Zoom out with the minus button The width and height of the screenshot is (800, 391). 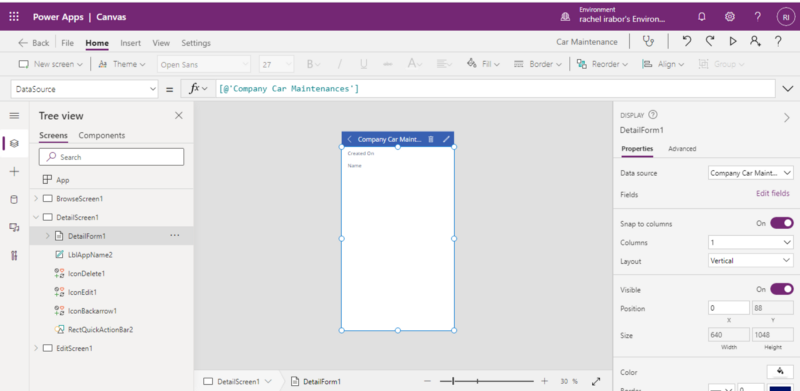click(428, 381)
